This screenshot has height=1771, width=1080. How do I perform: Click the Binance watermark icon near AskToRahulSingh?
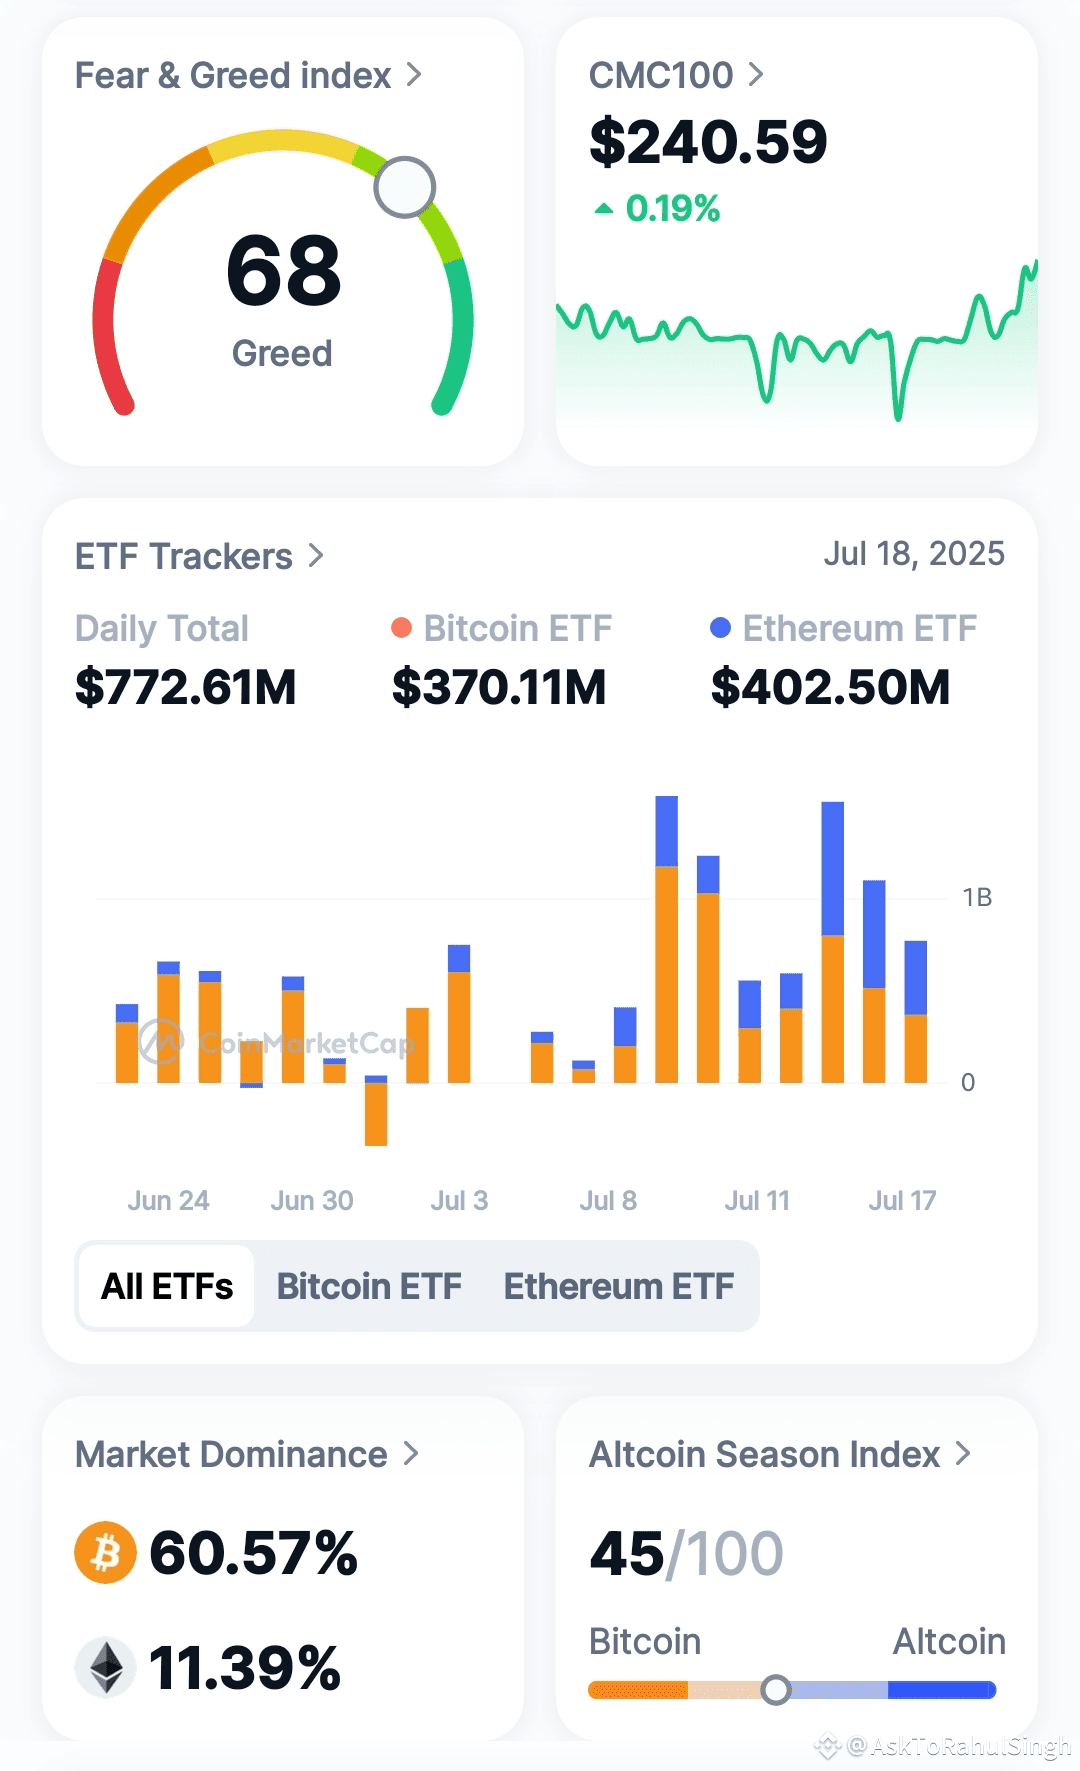pos(828,1746)
